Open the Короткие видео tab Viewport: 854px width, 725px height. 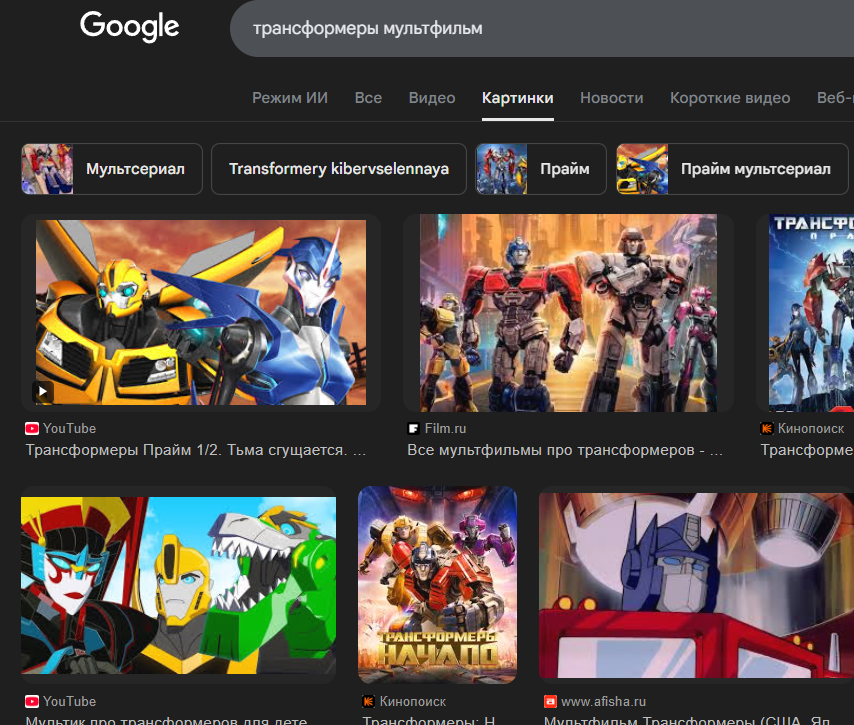click(x=730, y=98)
